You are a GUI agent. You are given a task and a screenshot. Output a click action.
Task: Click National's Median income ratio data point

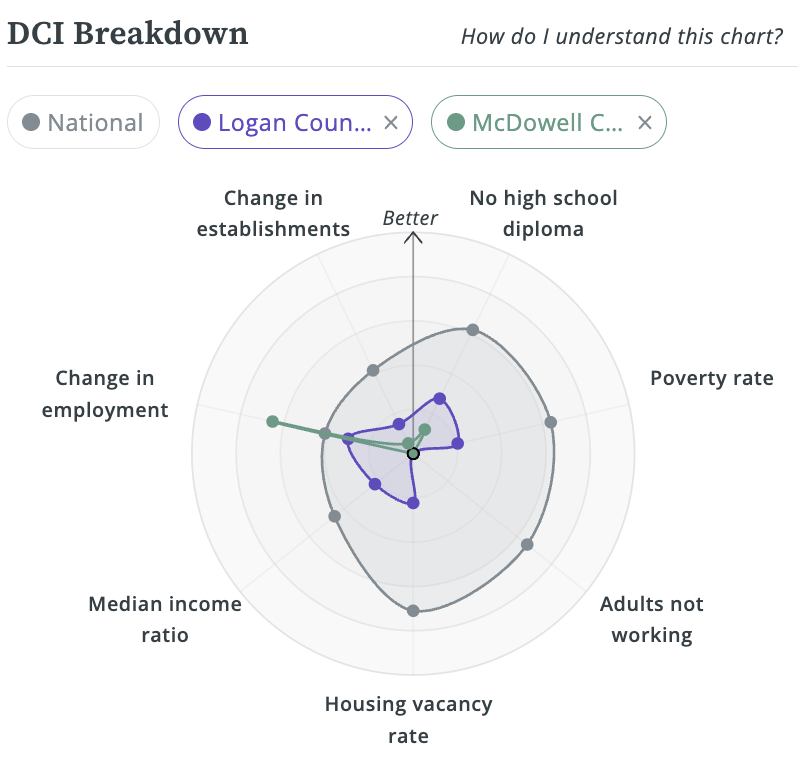coord(334,516)
